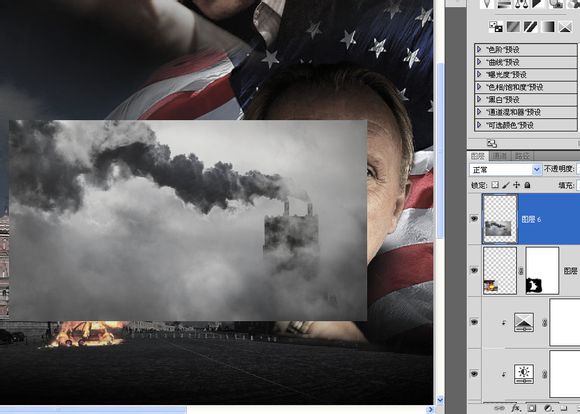
Task: Click the mask link chain on the Gradient Map layer
Action: point(544,323)
